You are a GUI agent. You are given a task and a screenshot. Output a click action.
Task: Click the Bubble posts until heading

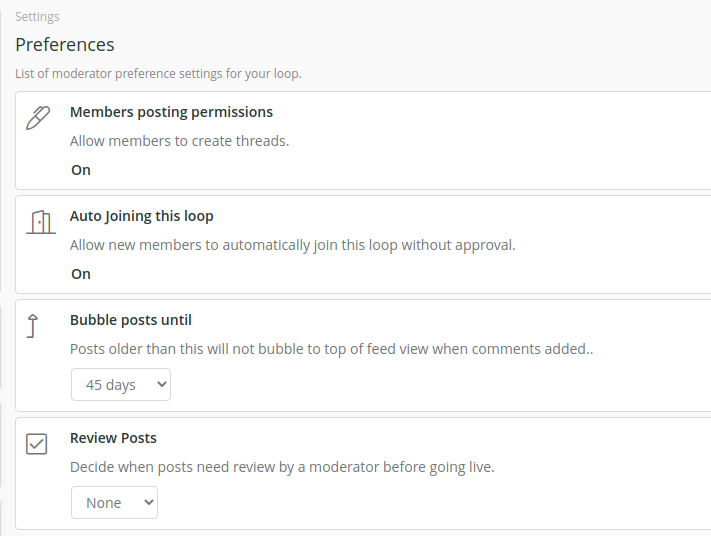coord(131,320)
